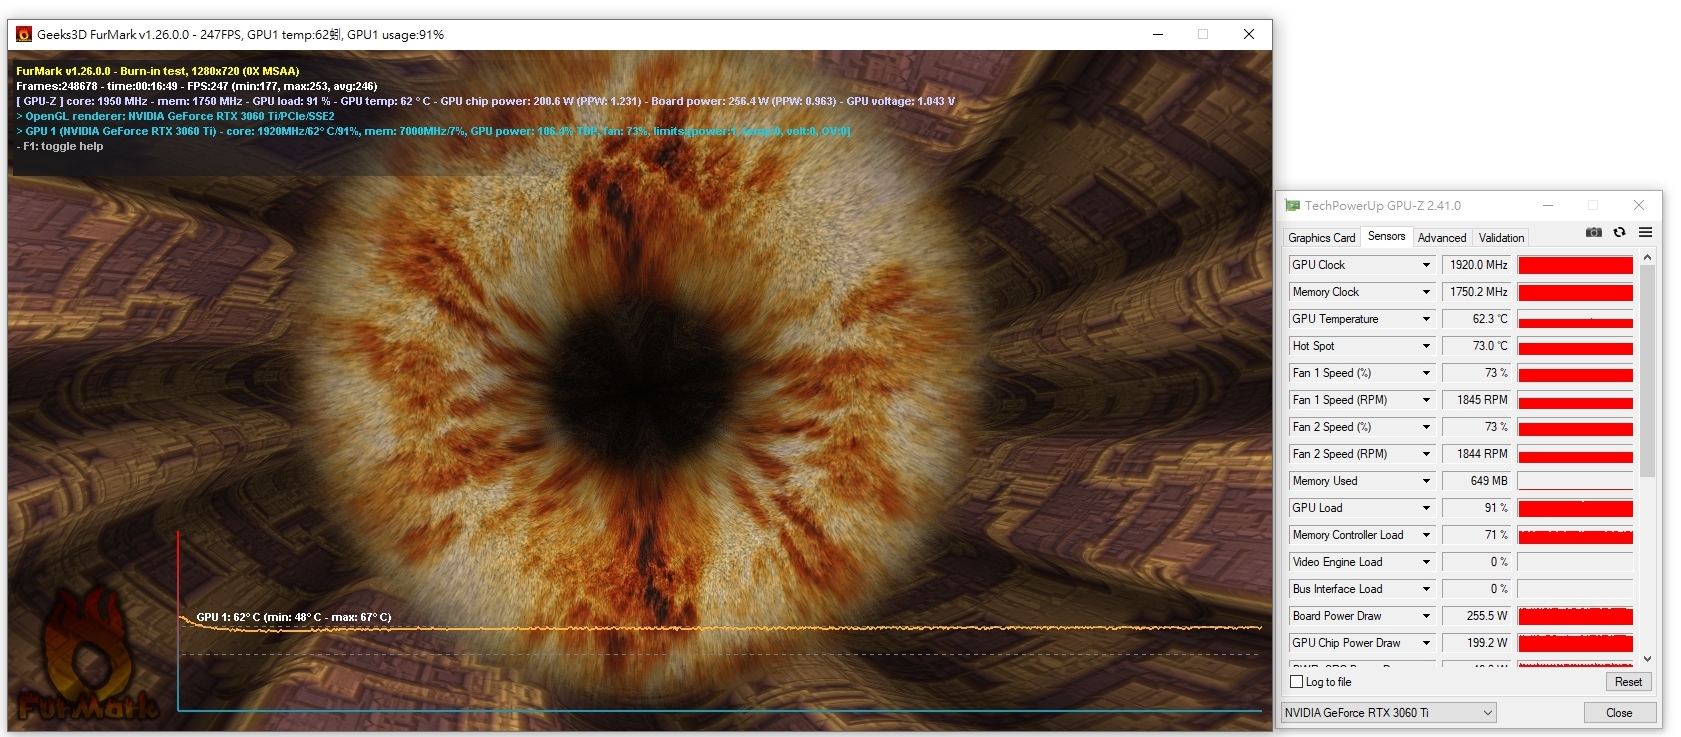1681x737 pixels.
Task: Click the 1920.0 MHz GPU Clock value
Action: point(1477,265)
